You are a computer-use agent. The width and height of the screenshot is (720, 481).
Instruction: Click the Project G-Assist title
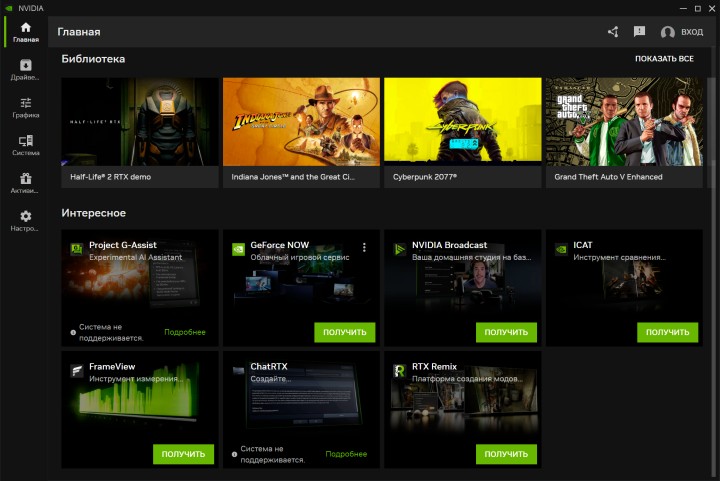tap(123, 245)
